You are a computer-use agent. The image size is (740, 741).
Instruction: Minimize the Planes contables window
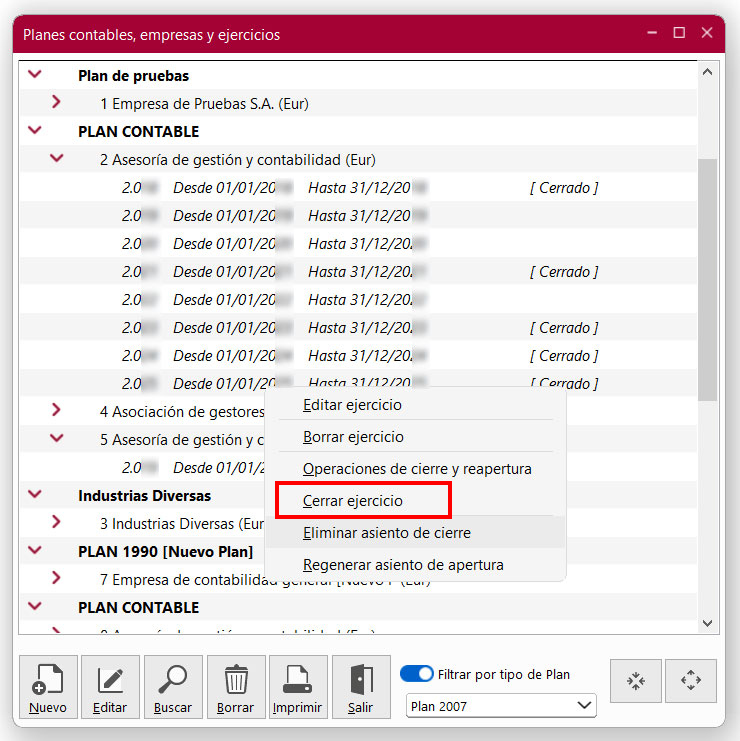[x=652, y=33]
